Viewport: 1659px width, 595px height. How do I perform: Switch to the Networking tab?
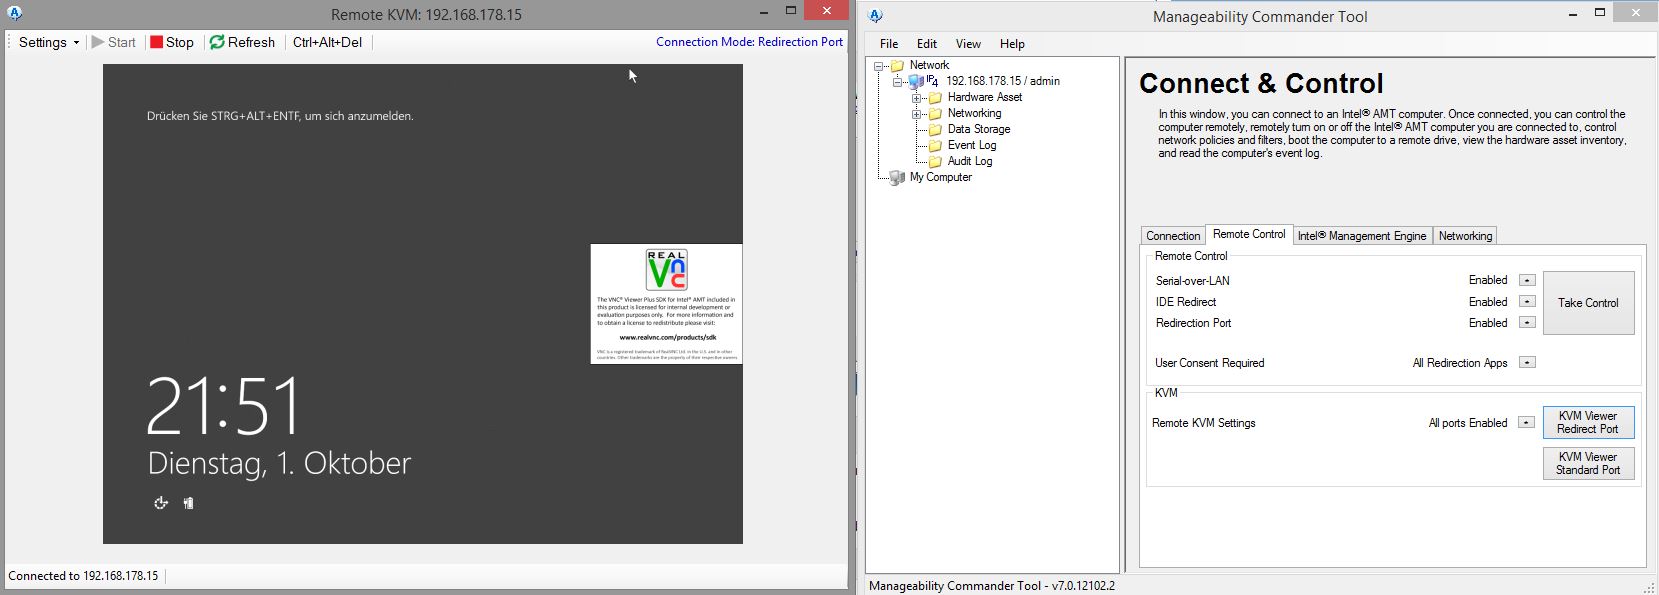1465,236
